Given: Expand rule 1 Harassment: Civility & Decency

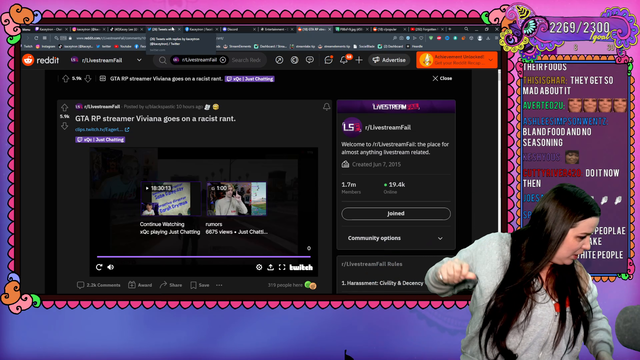Looking at the screenshot, I should point(382,283).
